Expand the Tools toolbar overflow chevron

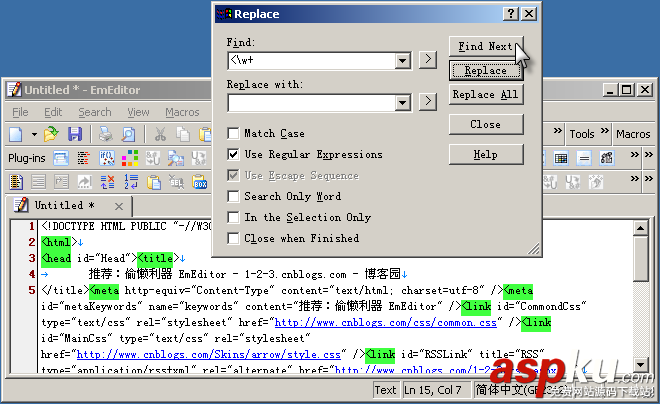point(604,130)
